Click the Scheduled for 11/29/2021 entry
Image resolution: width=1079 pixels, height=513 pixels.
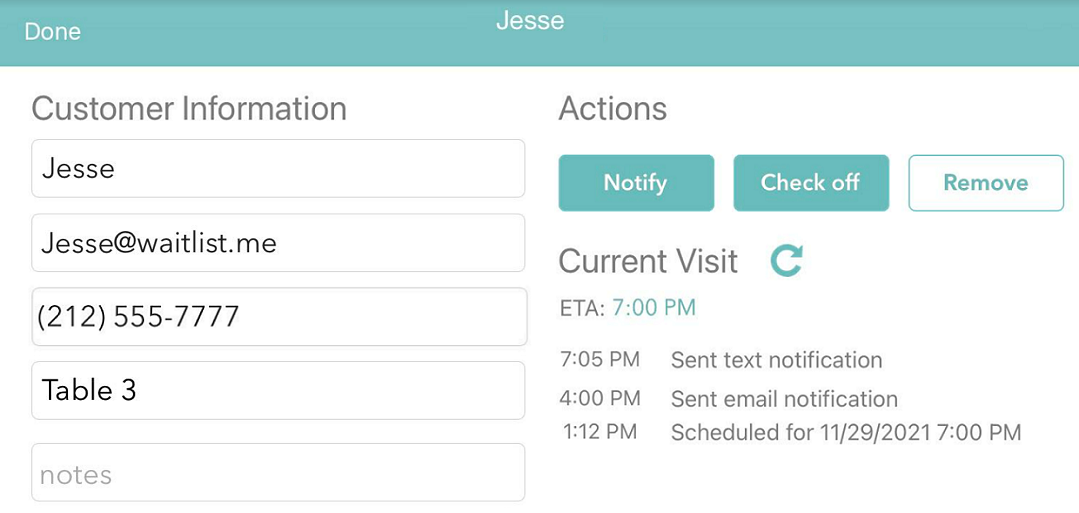click(846, 432)
